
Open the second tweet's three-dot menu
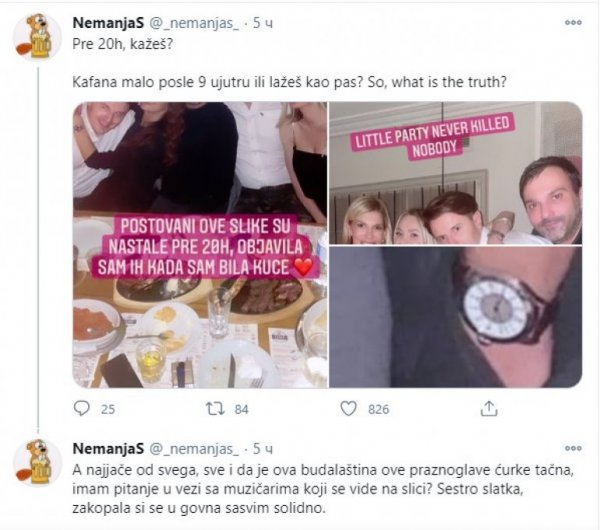coord(573,448)
